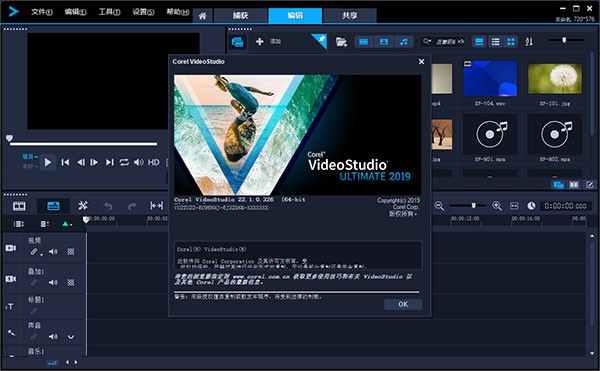Mute the 视频 track
The width and height of the screenshot is (600, 371).
53,252
